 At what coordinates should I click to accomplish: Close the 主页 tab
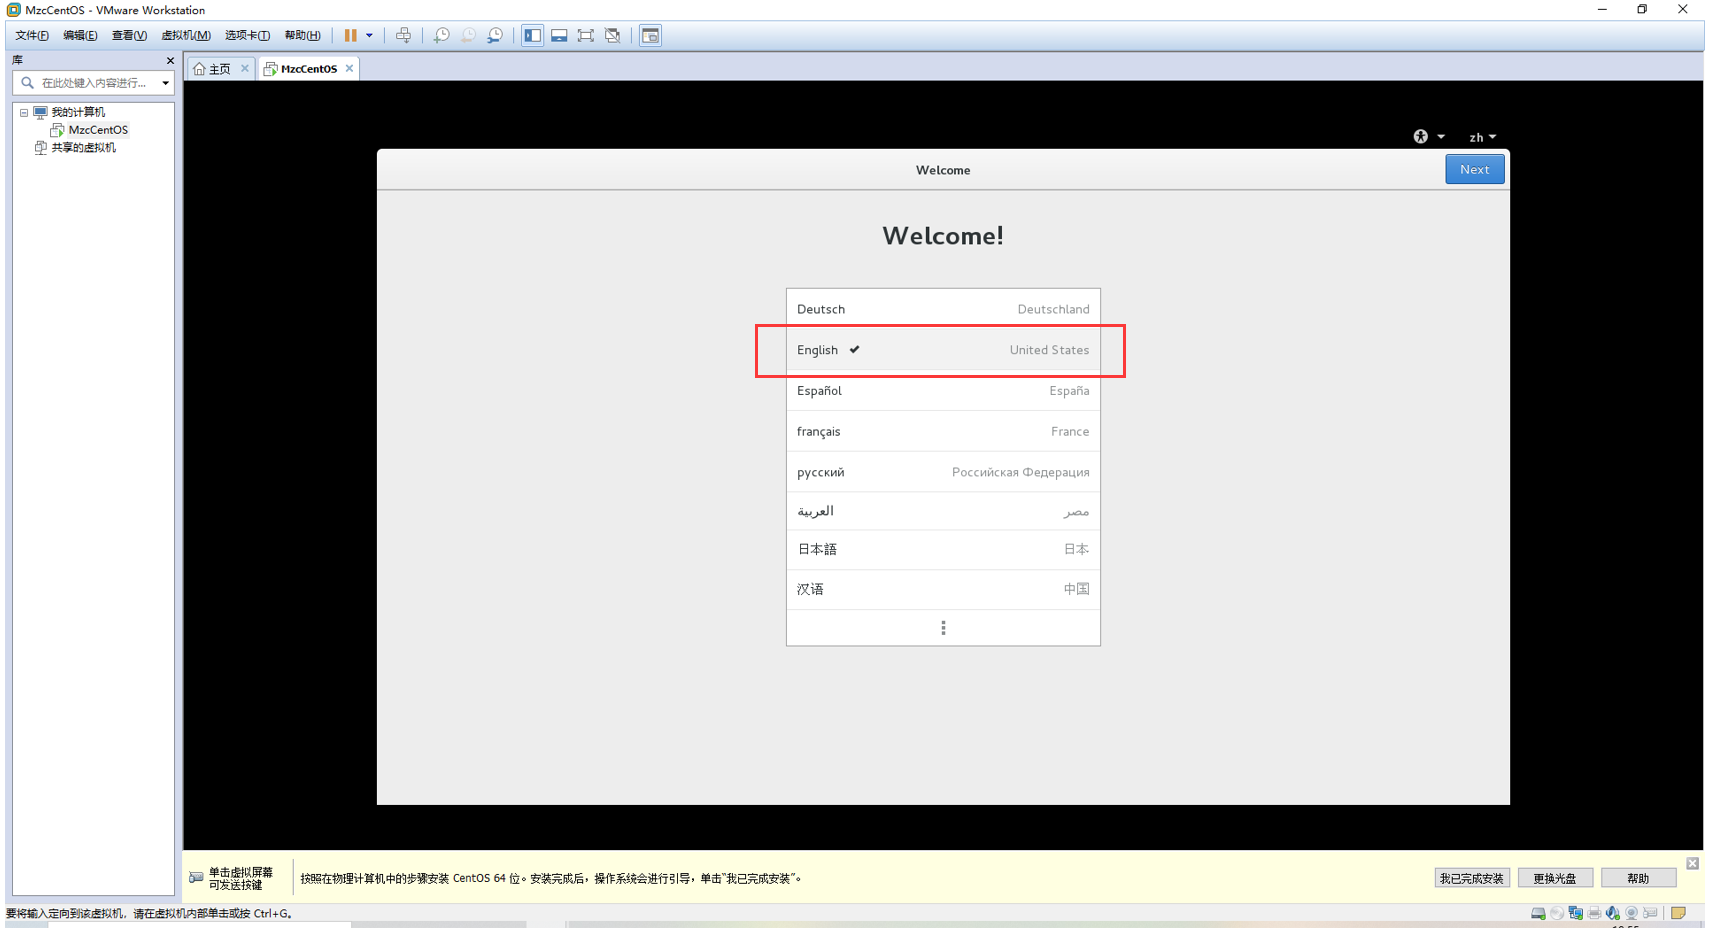(245, 69)
